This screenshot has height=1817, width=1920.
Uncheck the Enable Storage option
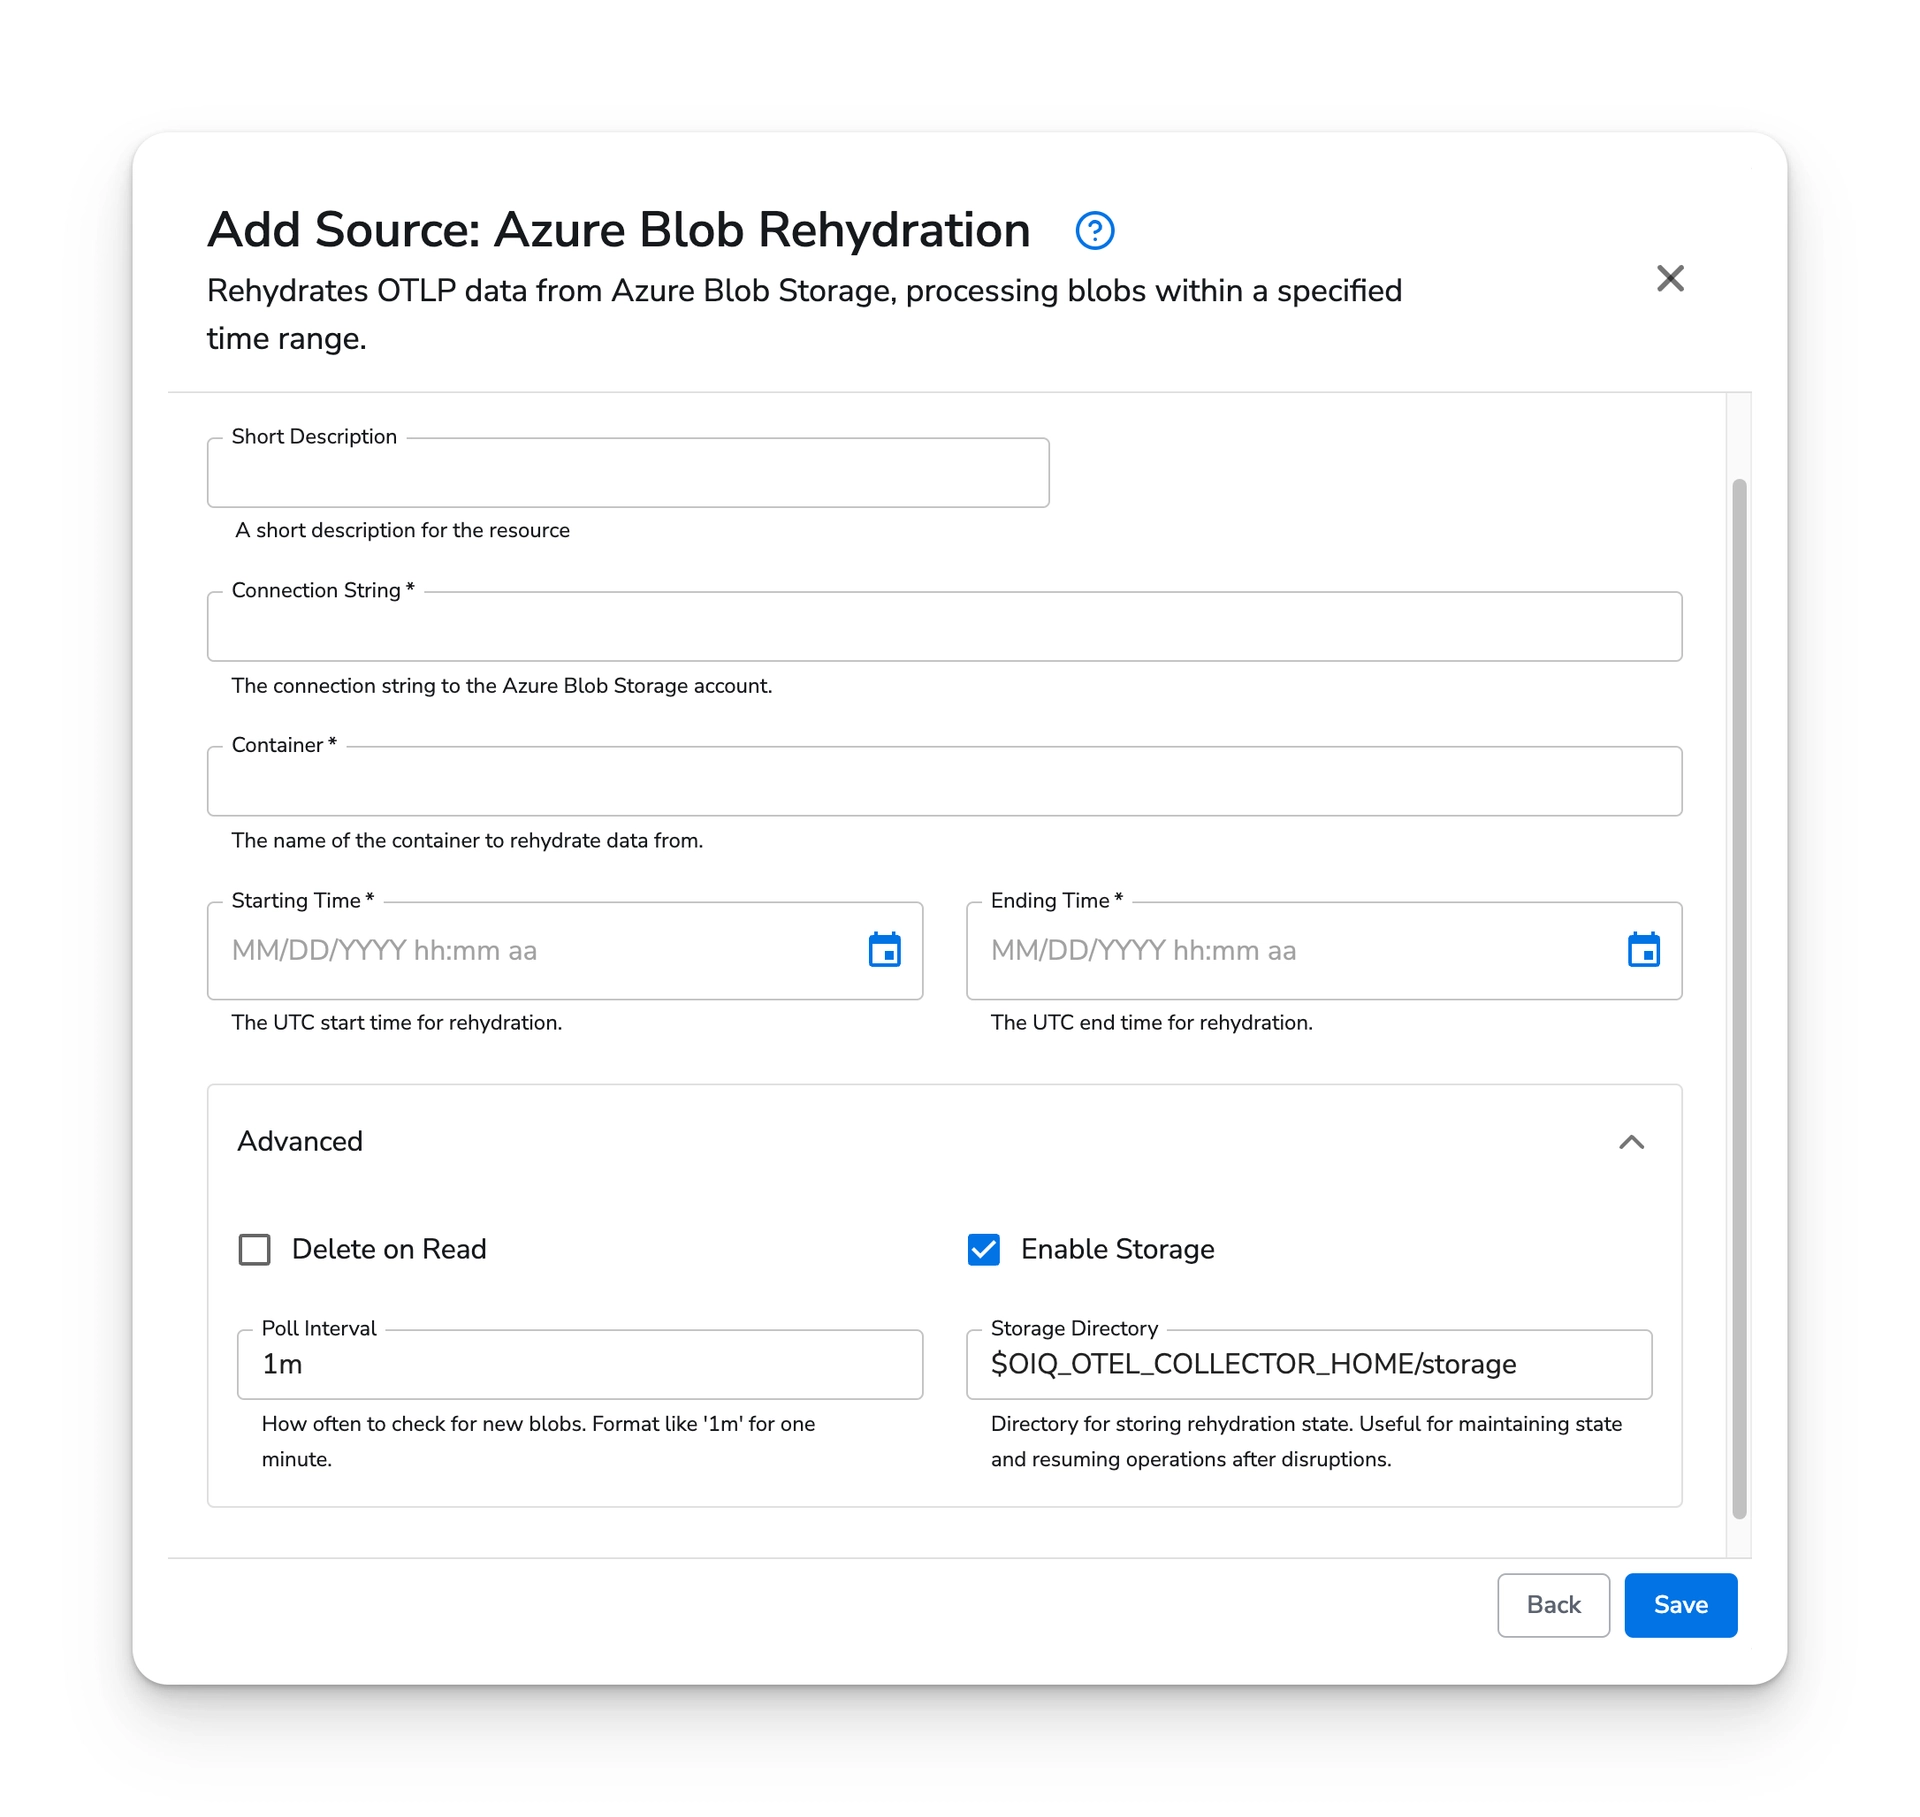coord(983,1249)
